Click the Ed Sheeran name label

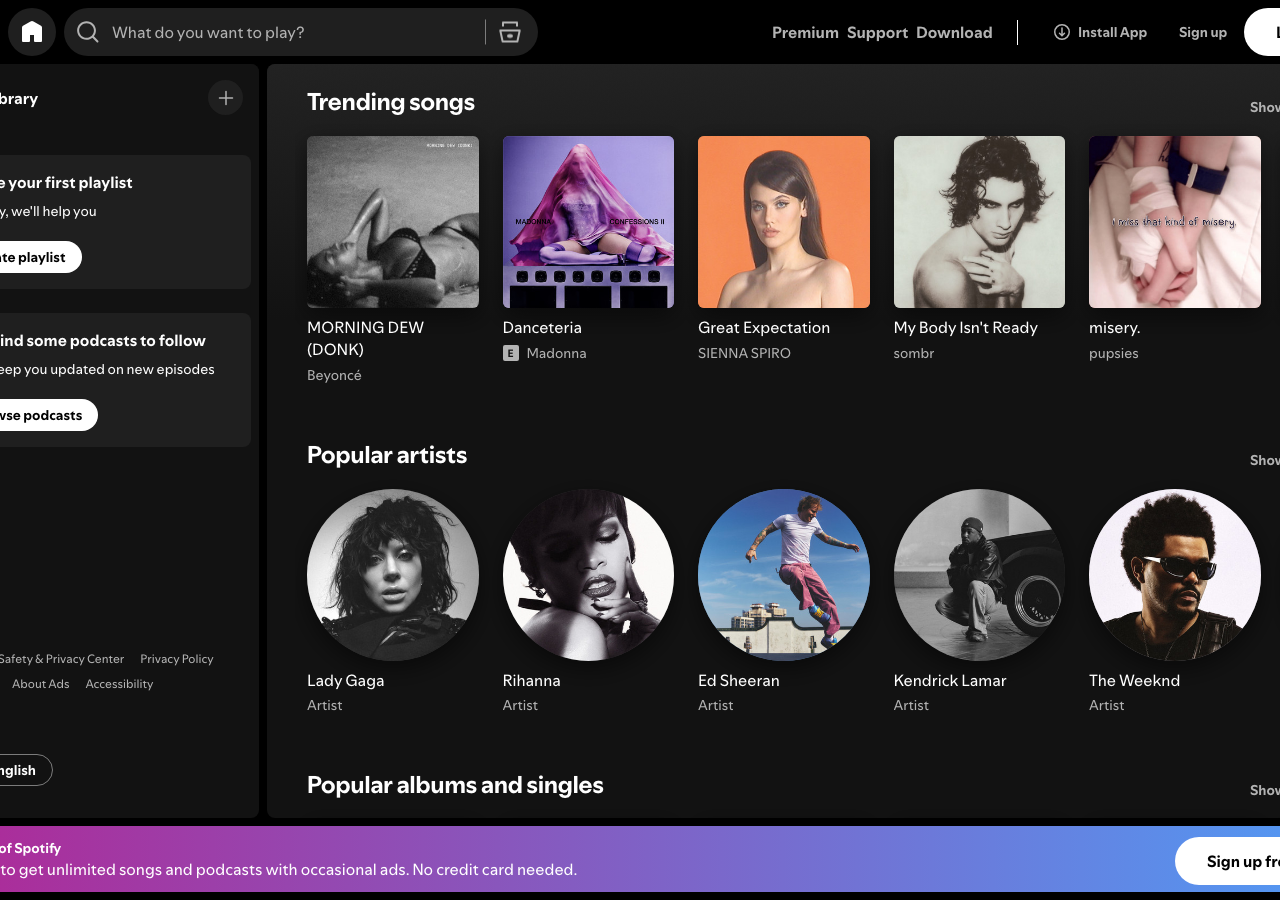tap(739, 680)
